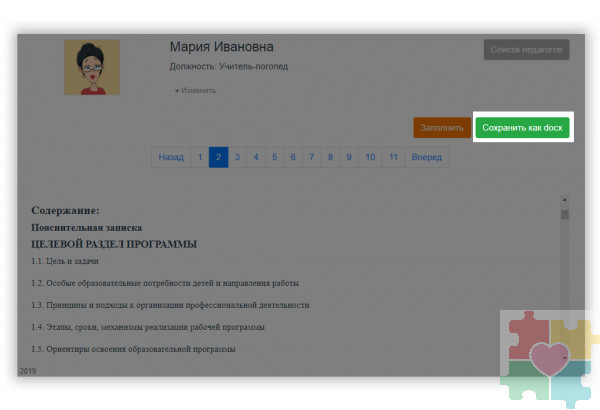
Task: Expand the "Изменить" dropdown
Action: click(195, 91)
